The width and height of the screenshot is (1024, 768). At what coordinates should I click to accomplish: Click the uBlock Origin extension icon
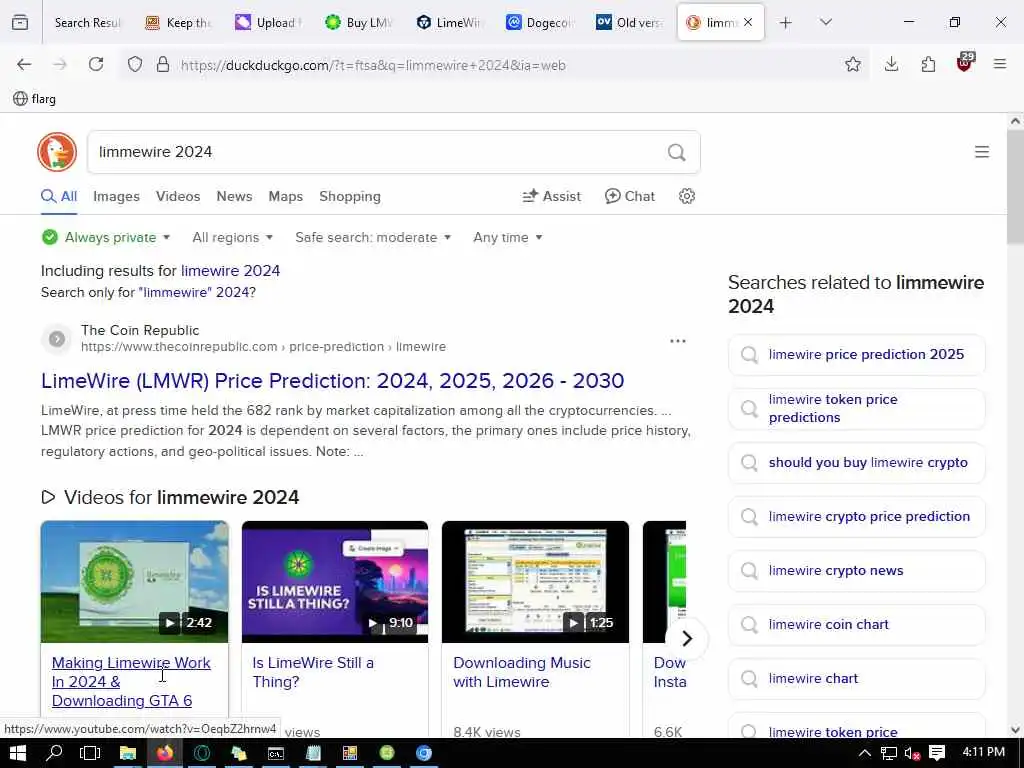coord(965,63)
